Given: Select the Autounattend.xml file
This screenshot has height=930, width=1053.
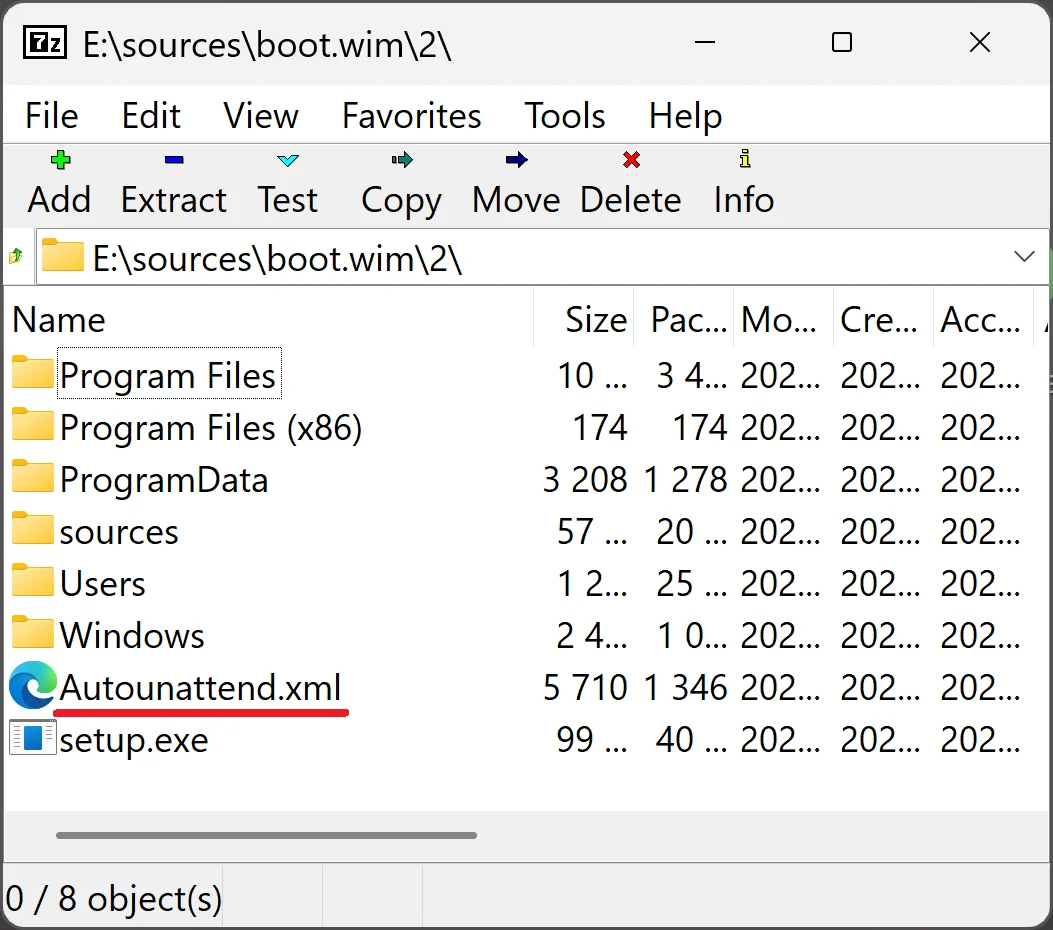Looking at the screenshot, I should (200, 688).
